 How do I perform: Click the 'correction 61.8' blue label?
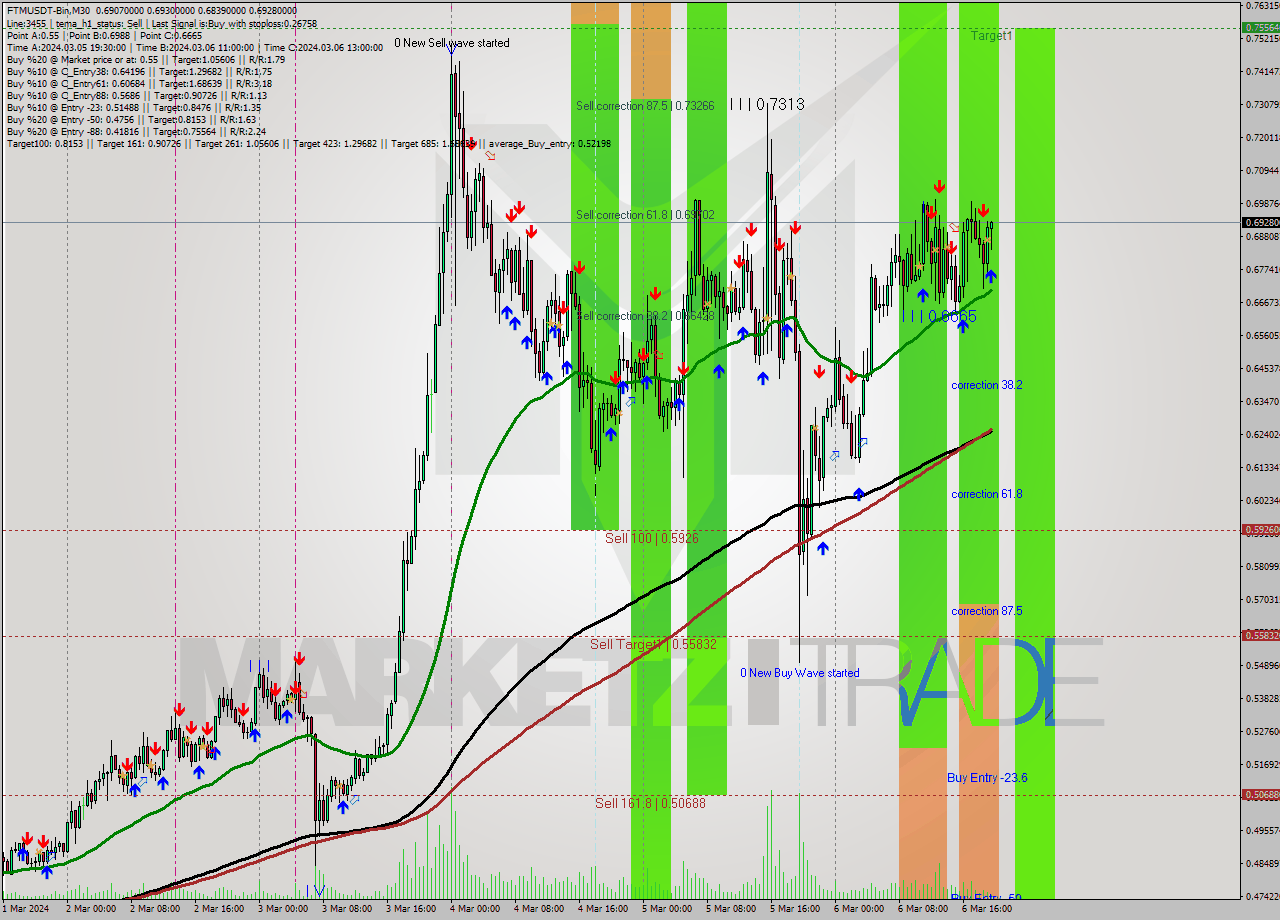point(986,494)
